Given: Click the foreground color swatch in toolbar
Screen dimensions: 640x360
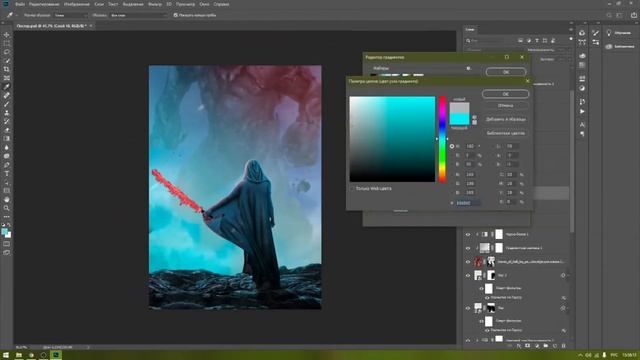Looking at the screenshot, I should [x=4, y=232].
